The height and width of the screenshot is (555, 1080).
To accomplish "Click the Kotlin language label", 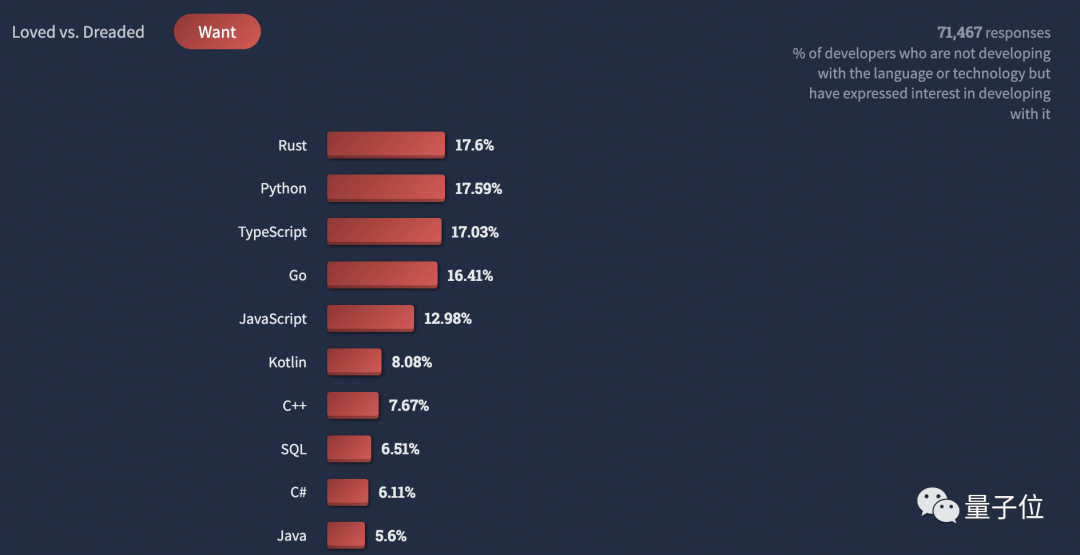I will [x=287, y=362].
